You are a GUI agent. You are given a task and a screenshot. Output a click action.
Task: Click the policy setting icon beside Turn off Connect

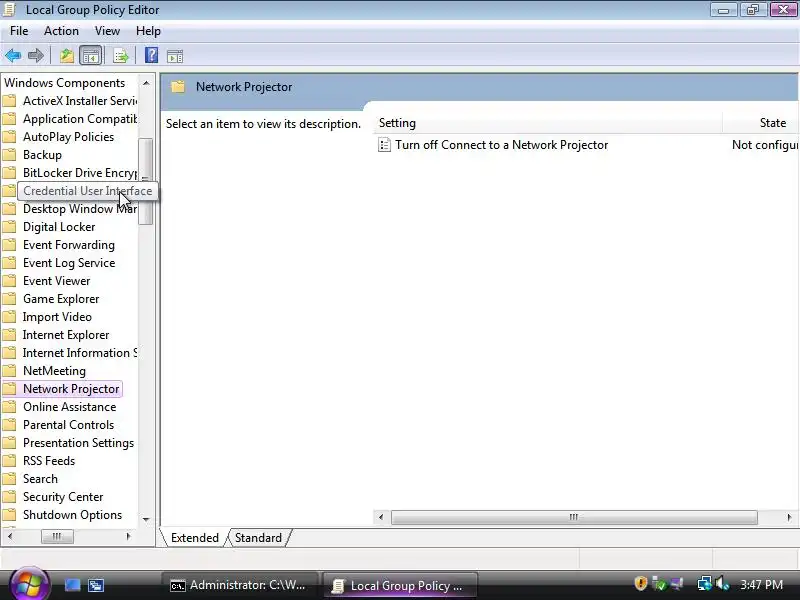(384, 145)
